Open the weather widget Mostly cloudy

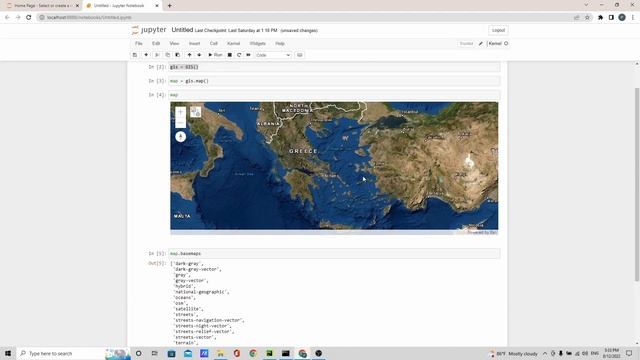click(x=514, y=353)
